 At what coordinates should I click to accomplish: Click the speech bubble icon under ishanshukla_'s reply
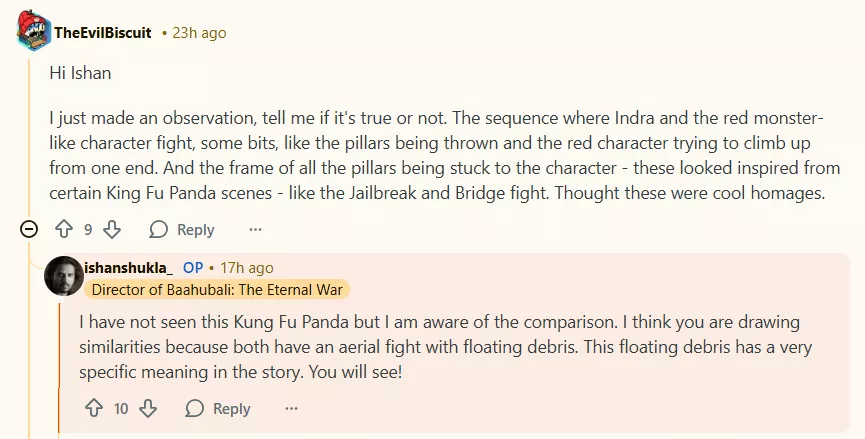pyautogui.click(x=194, y=408)
